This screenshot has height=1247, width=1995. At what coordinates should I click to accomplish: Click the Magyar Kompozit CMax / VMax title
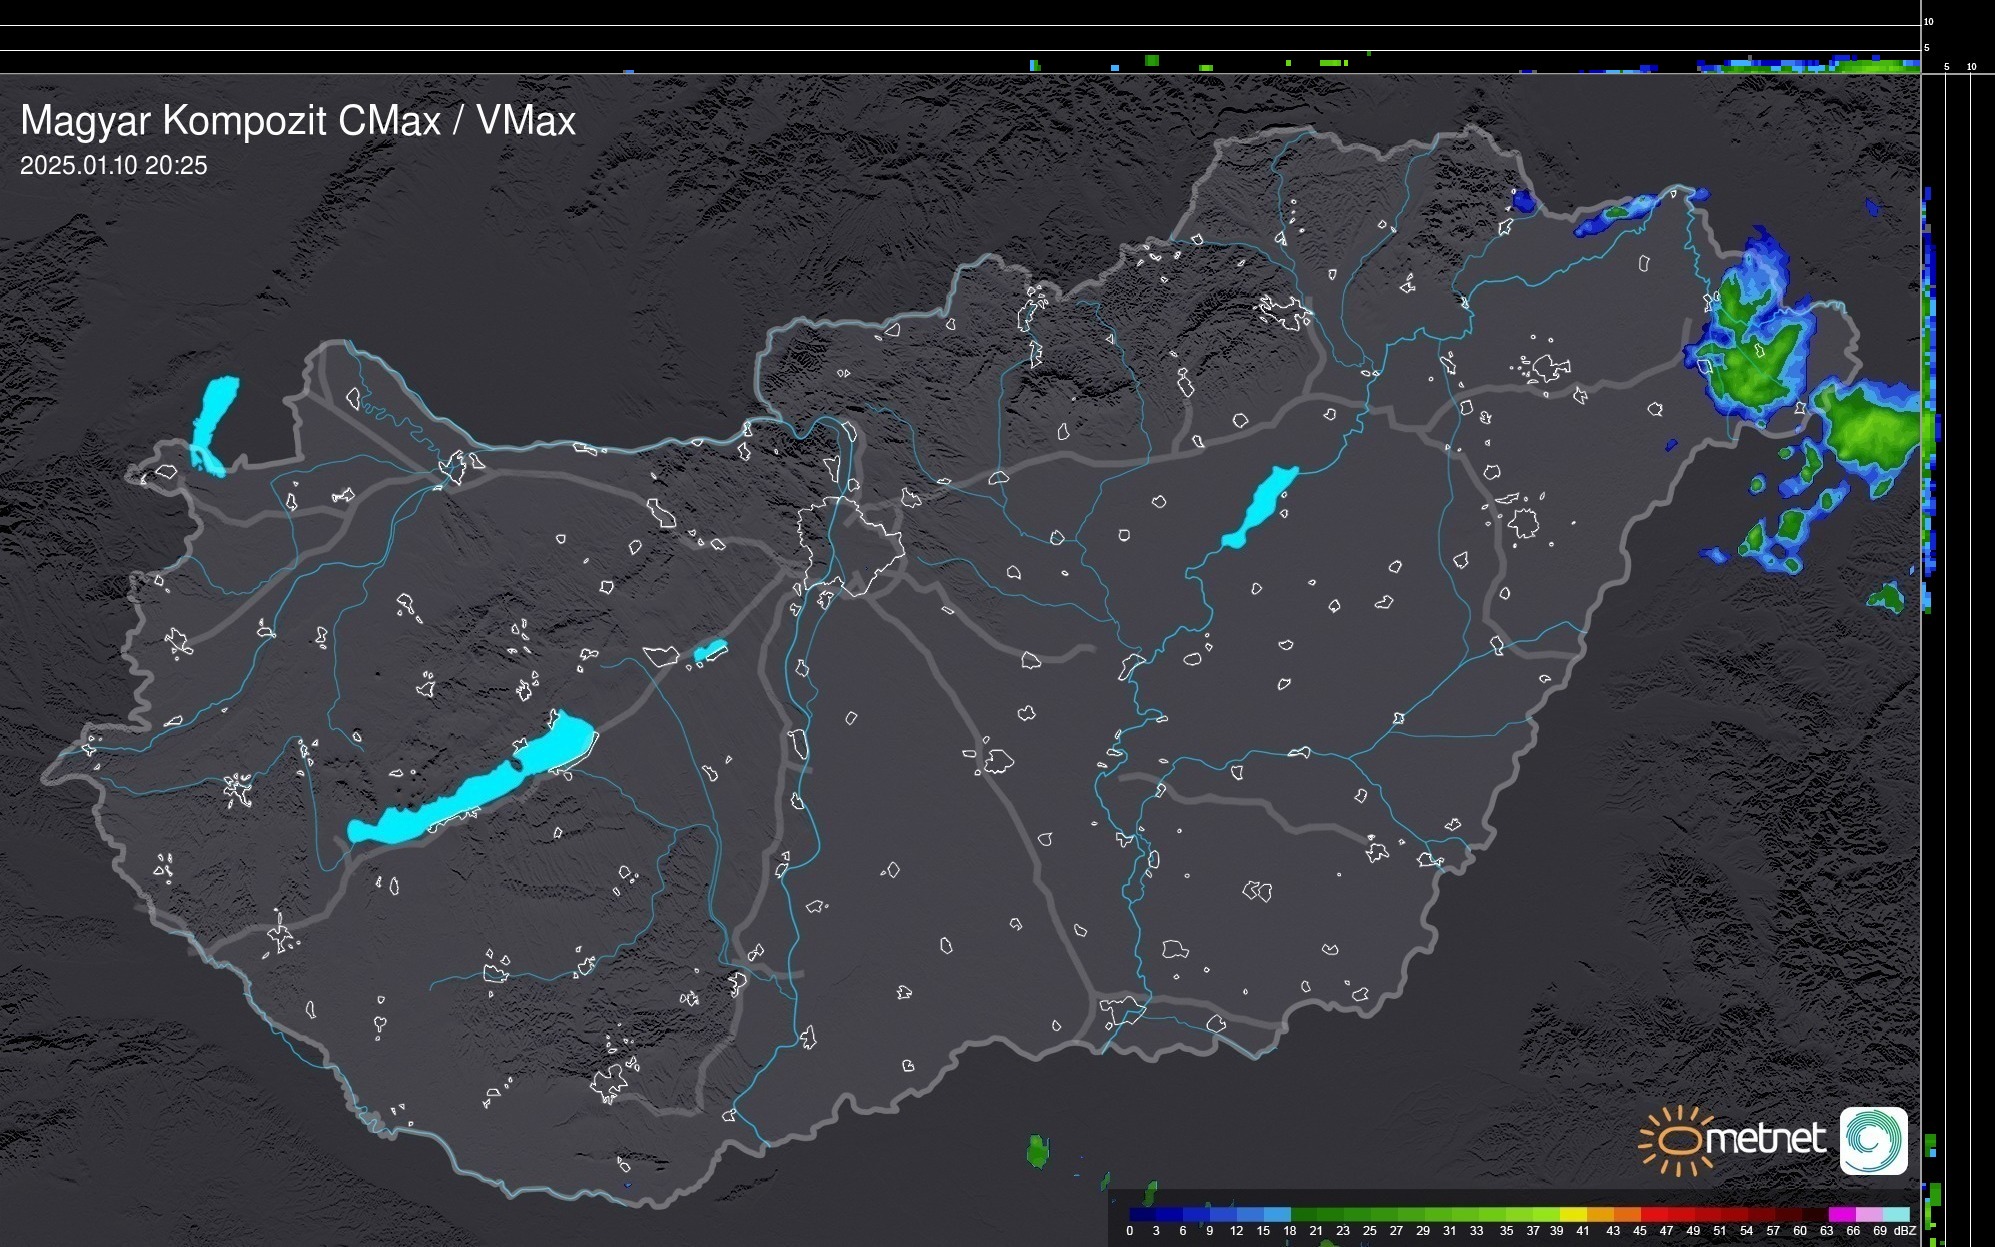298,121
